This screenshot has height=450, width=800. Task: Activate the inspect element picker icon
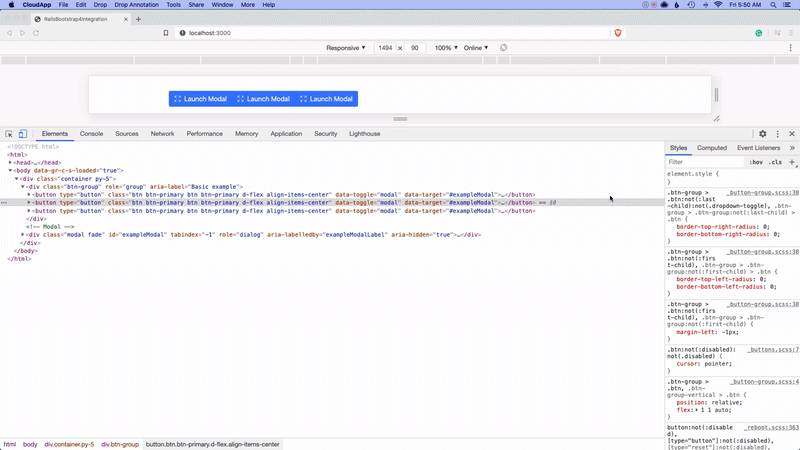tap(9, 134)
